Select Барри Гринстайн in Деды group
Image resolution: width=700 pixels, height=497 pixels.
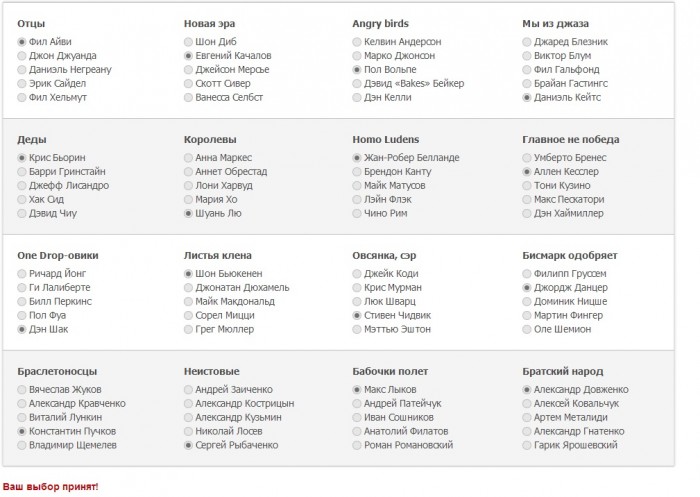[x=22, y=172]
